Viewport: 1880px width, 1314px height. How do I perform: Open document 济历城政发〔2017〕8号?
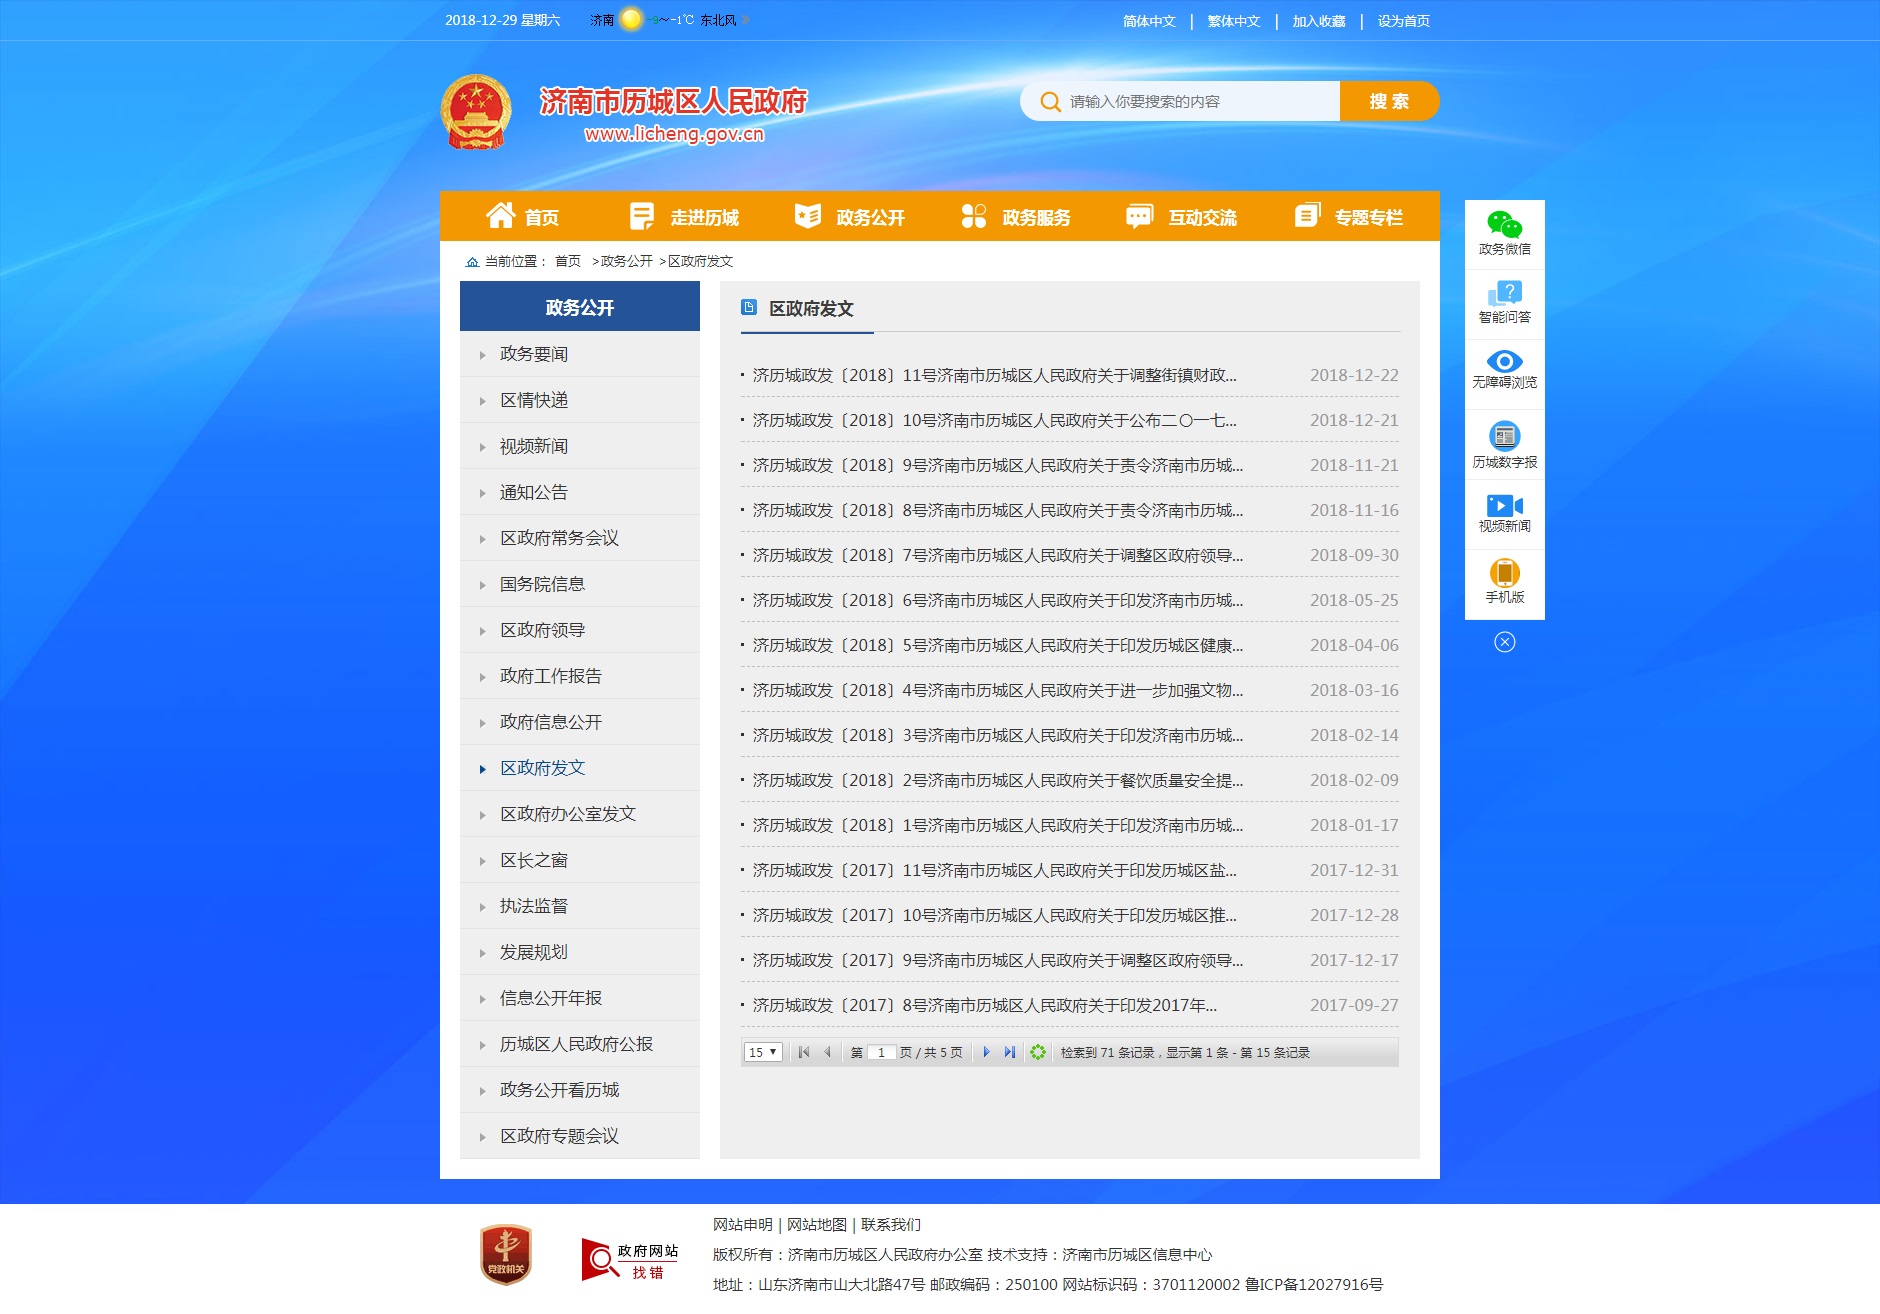point(985,1006)
